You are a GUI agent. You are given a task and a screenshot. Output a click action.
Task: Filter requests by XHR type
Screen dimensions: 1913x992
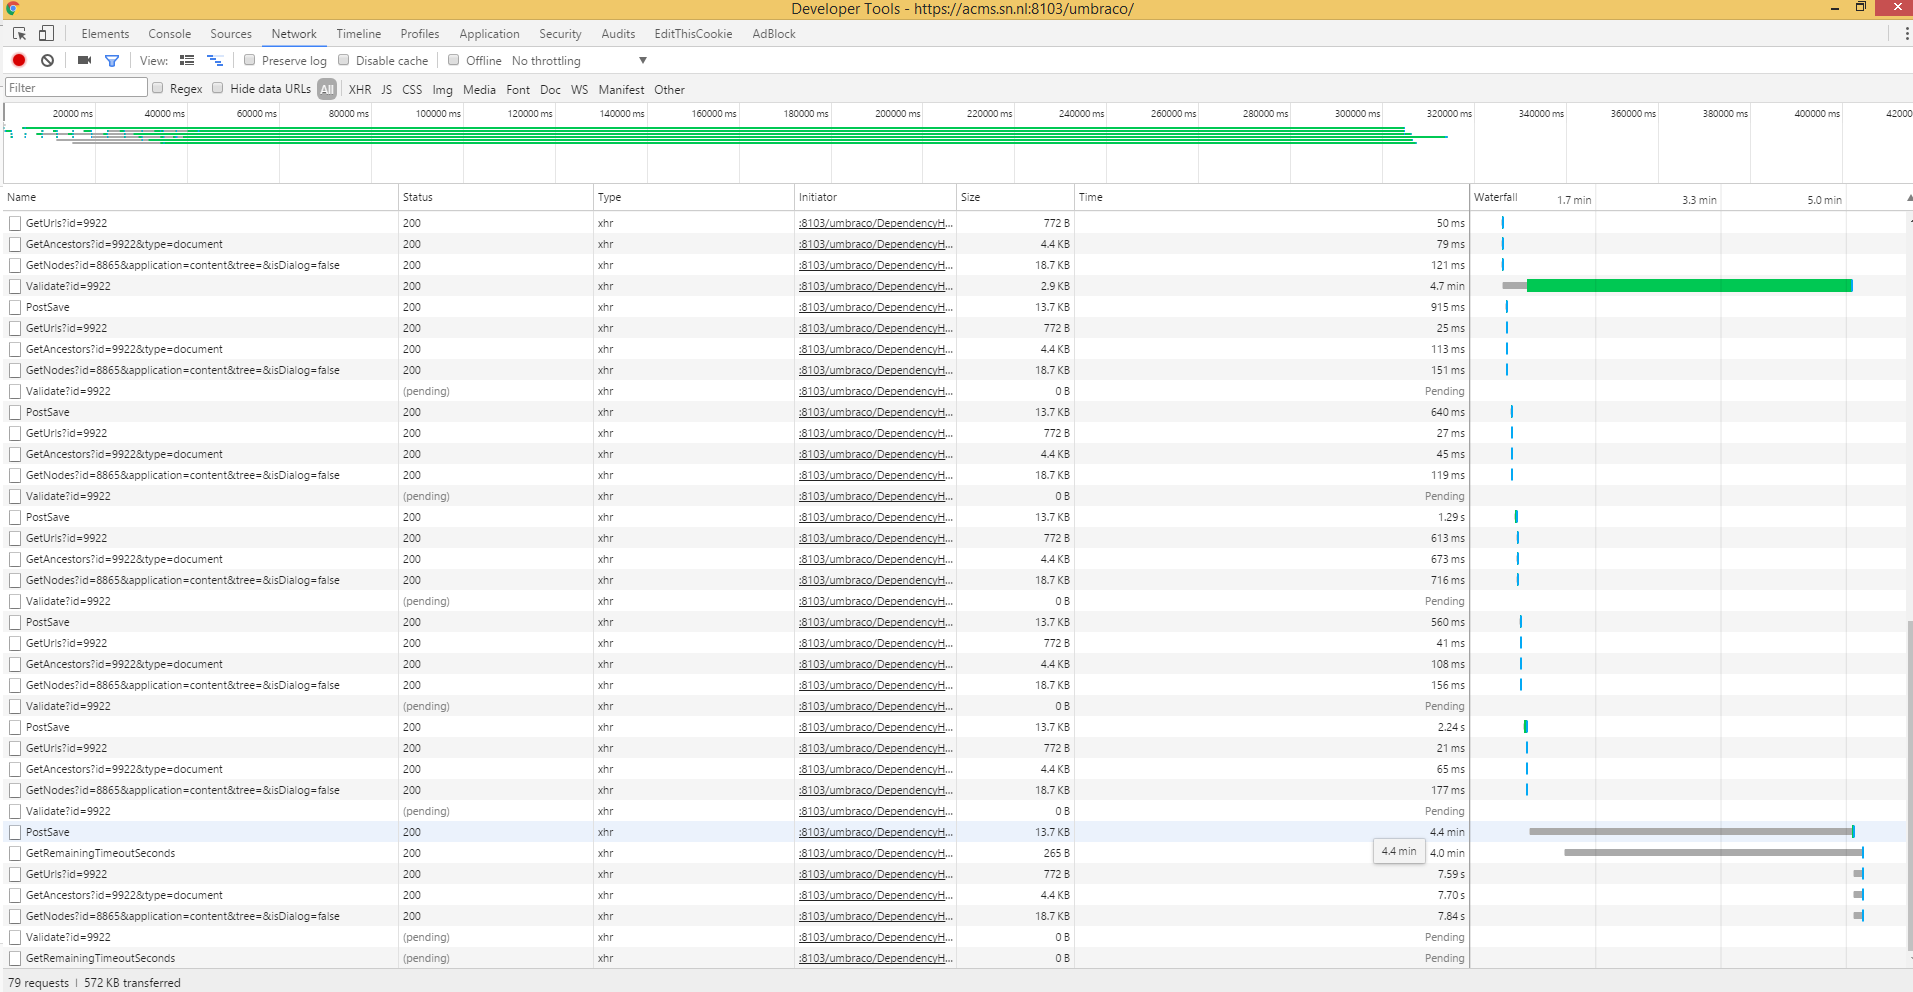360,89
